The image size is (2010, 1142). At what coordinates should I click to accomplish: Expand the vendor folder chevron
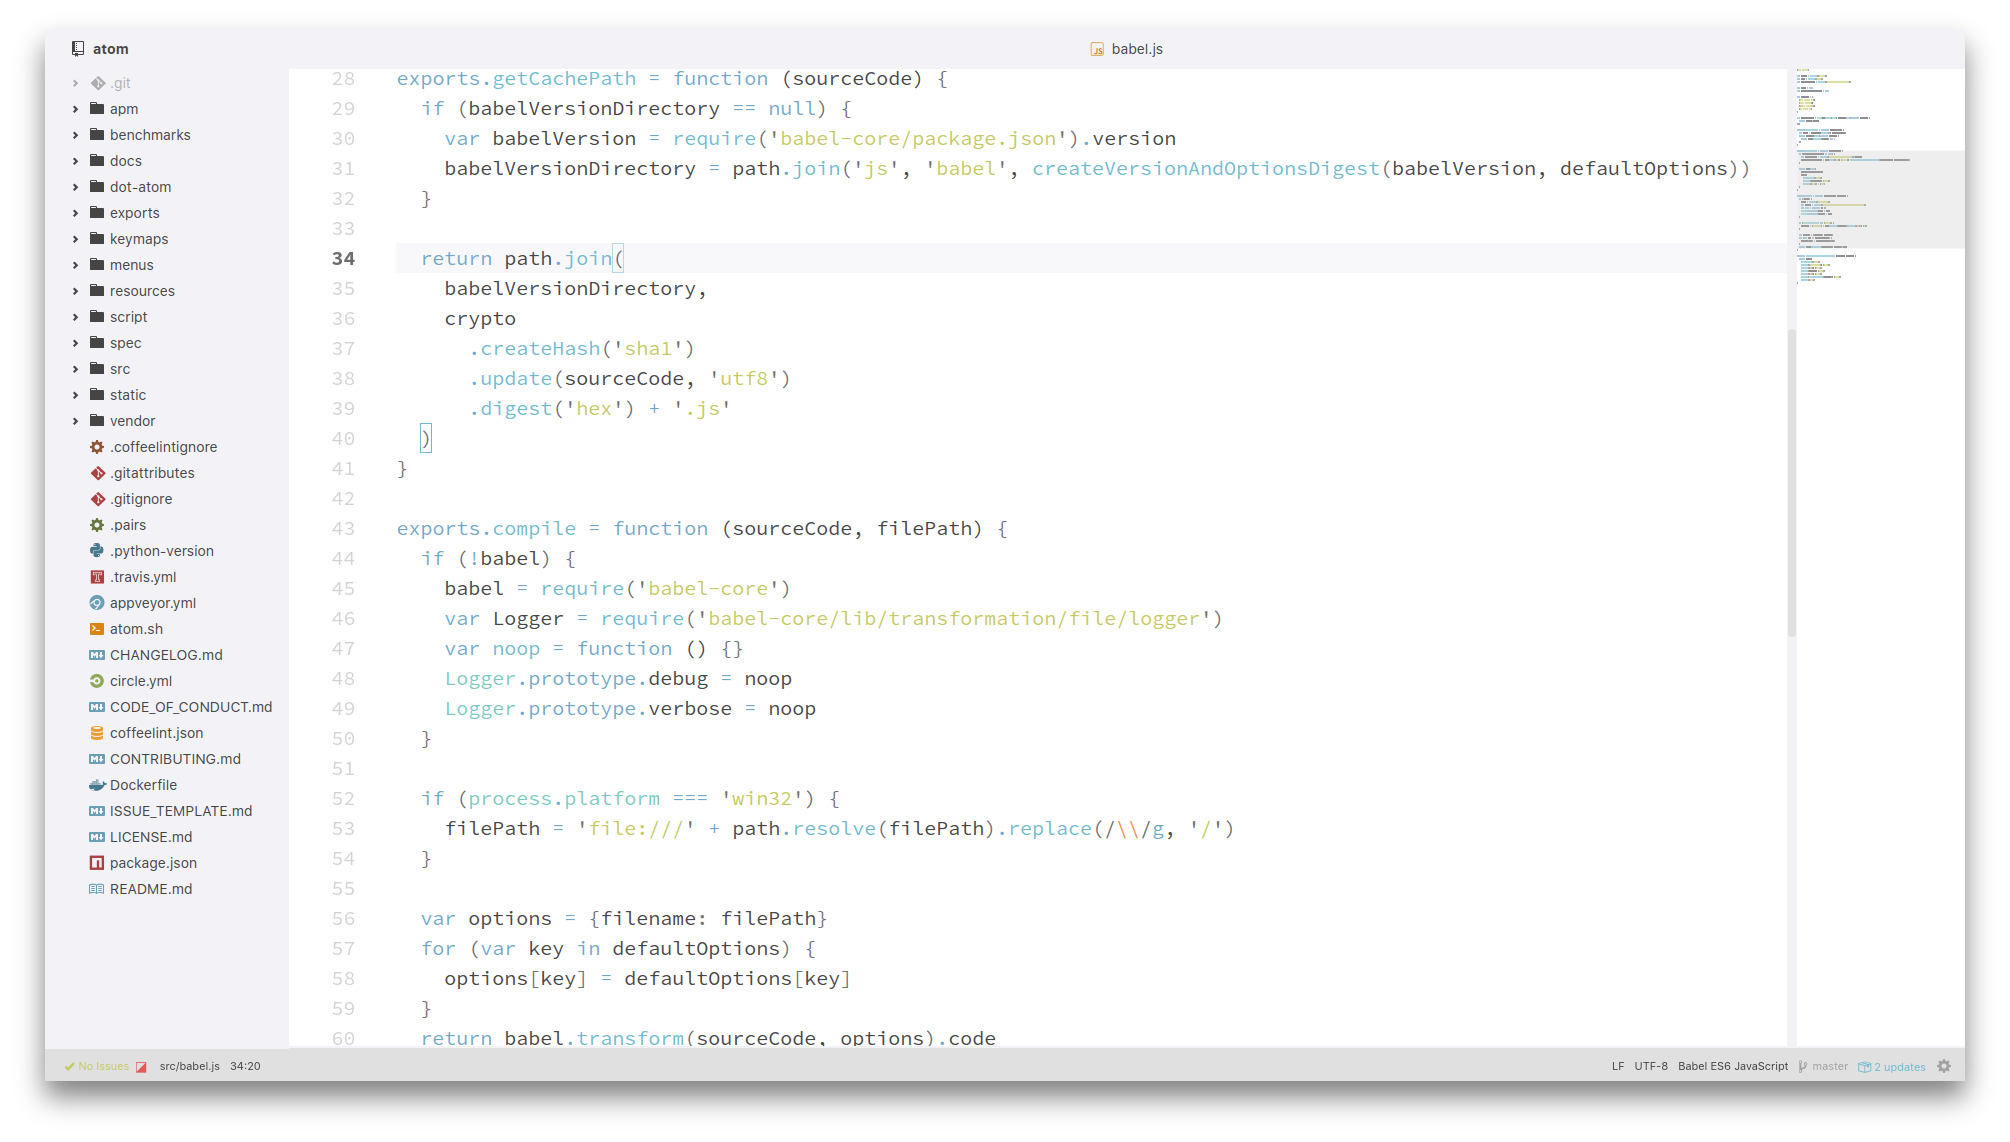click(75, 421)
